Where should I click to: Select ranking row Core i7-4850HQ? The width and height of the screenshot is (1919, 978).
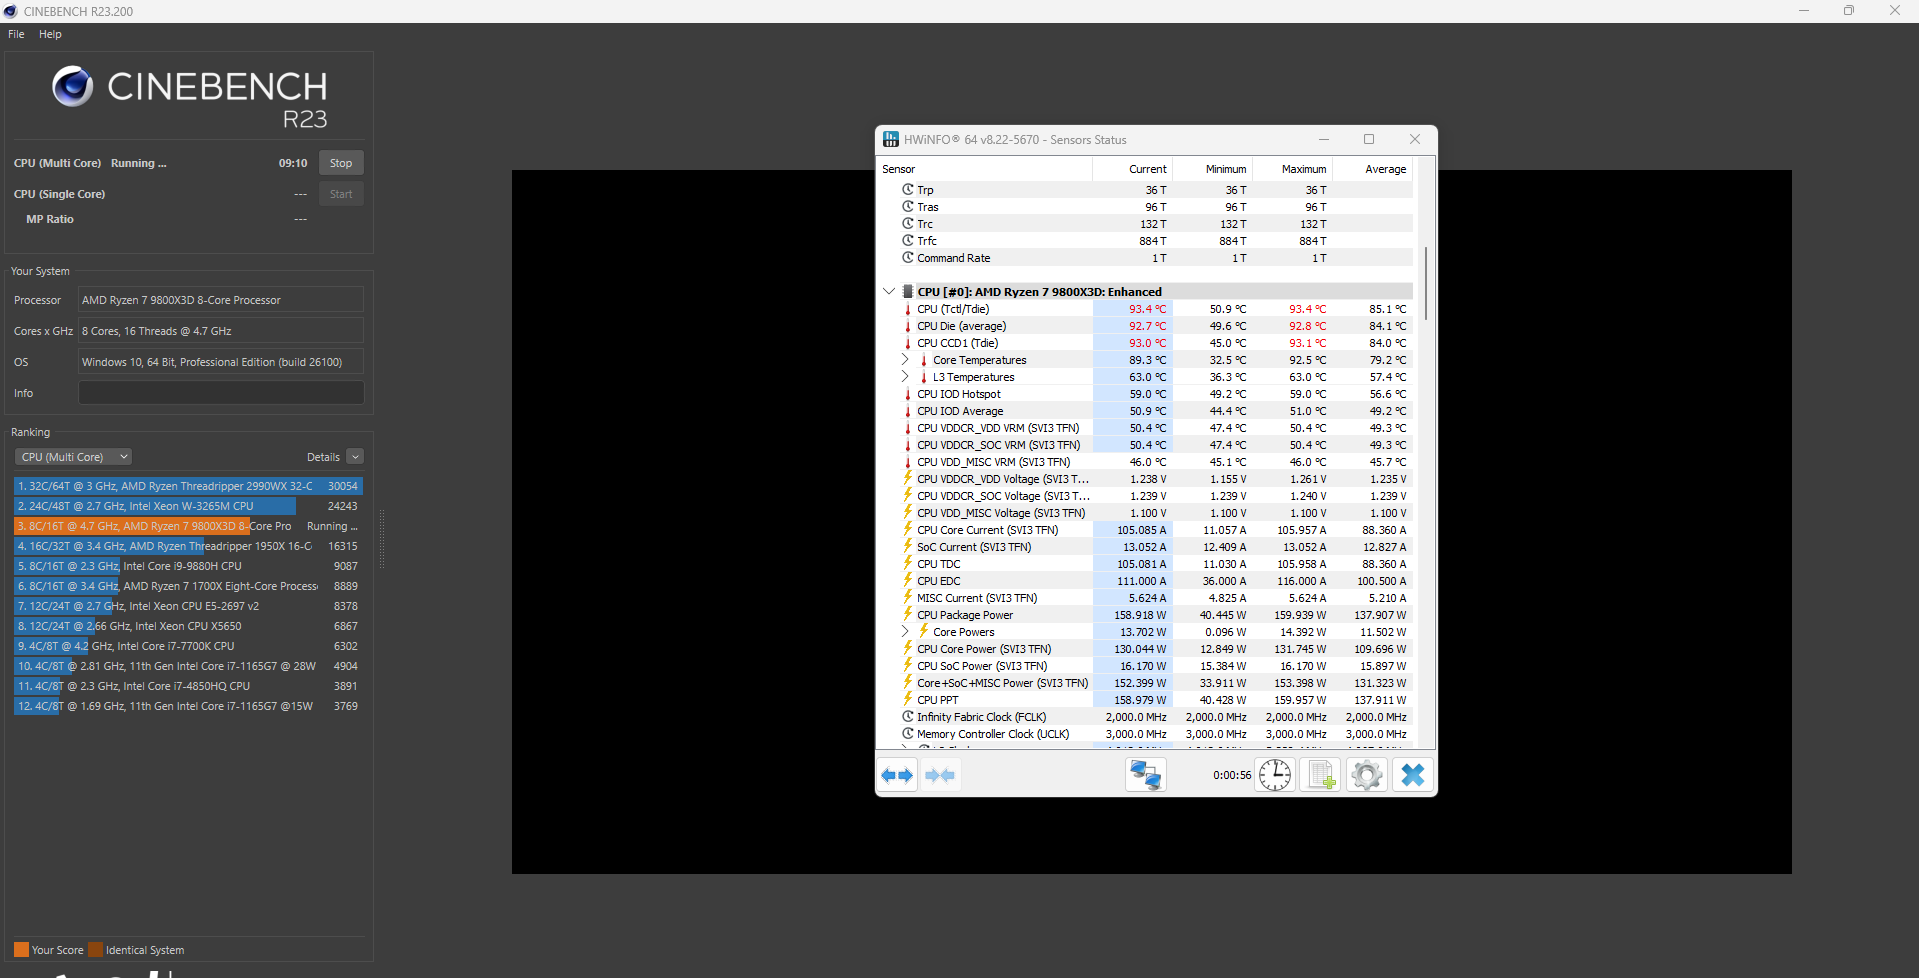[x=188, y=686]
